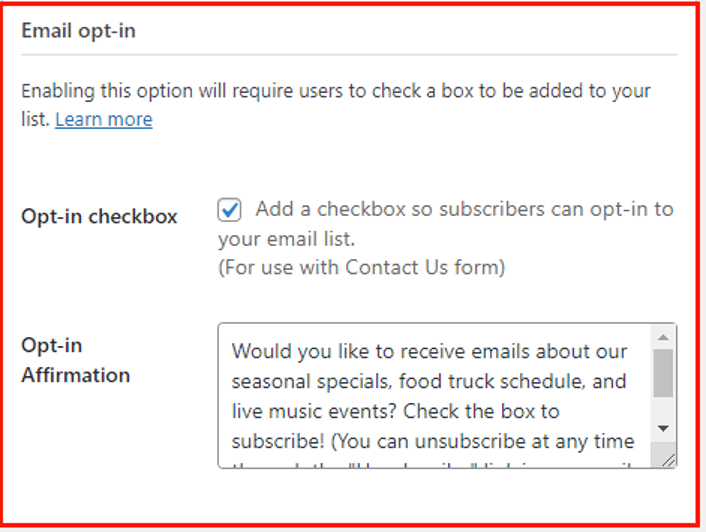
Task: Click the scrollbar track below the thumb
Action: (662, 408)
